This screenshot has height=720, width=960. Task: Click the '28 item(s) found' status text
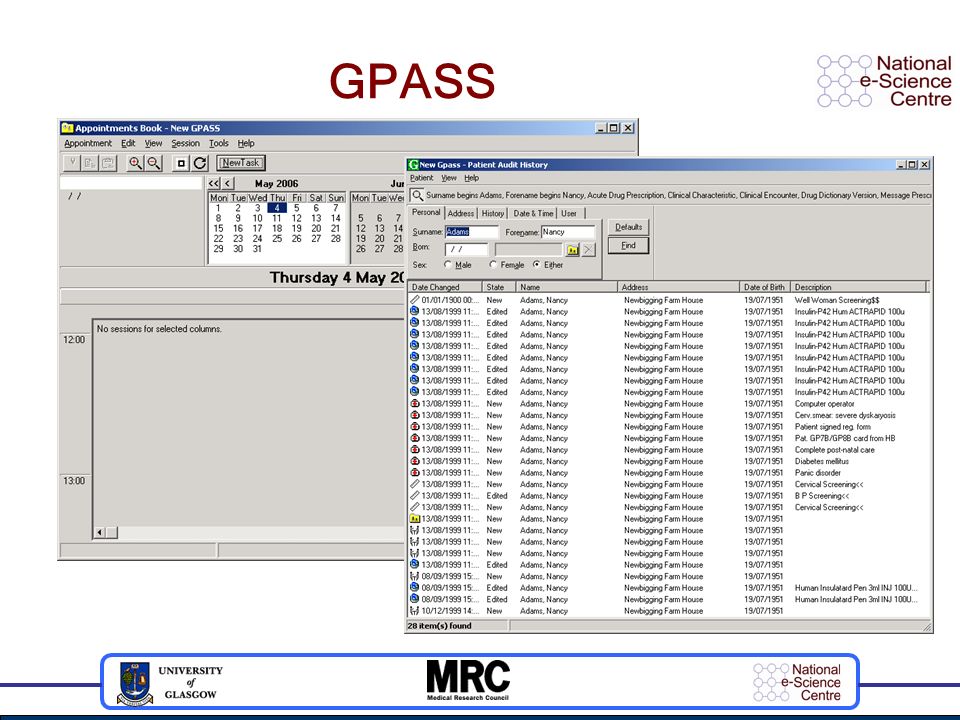click(x=440, y=626)
